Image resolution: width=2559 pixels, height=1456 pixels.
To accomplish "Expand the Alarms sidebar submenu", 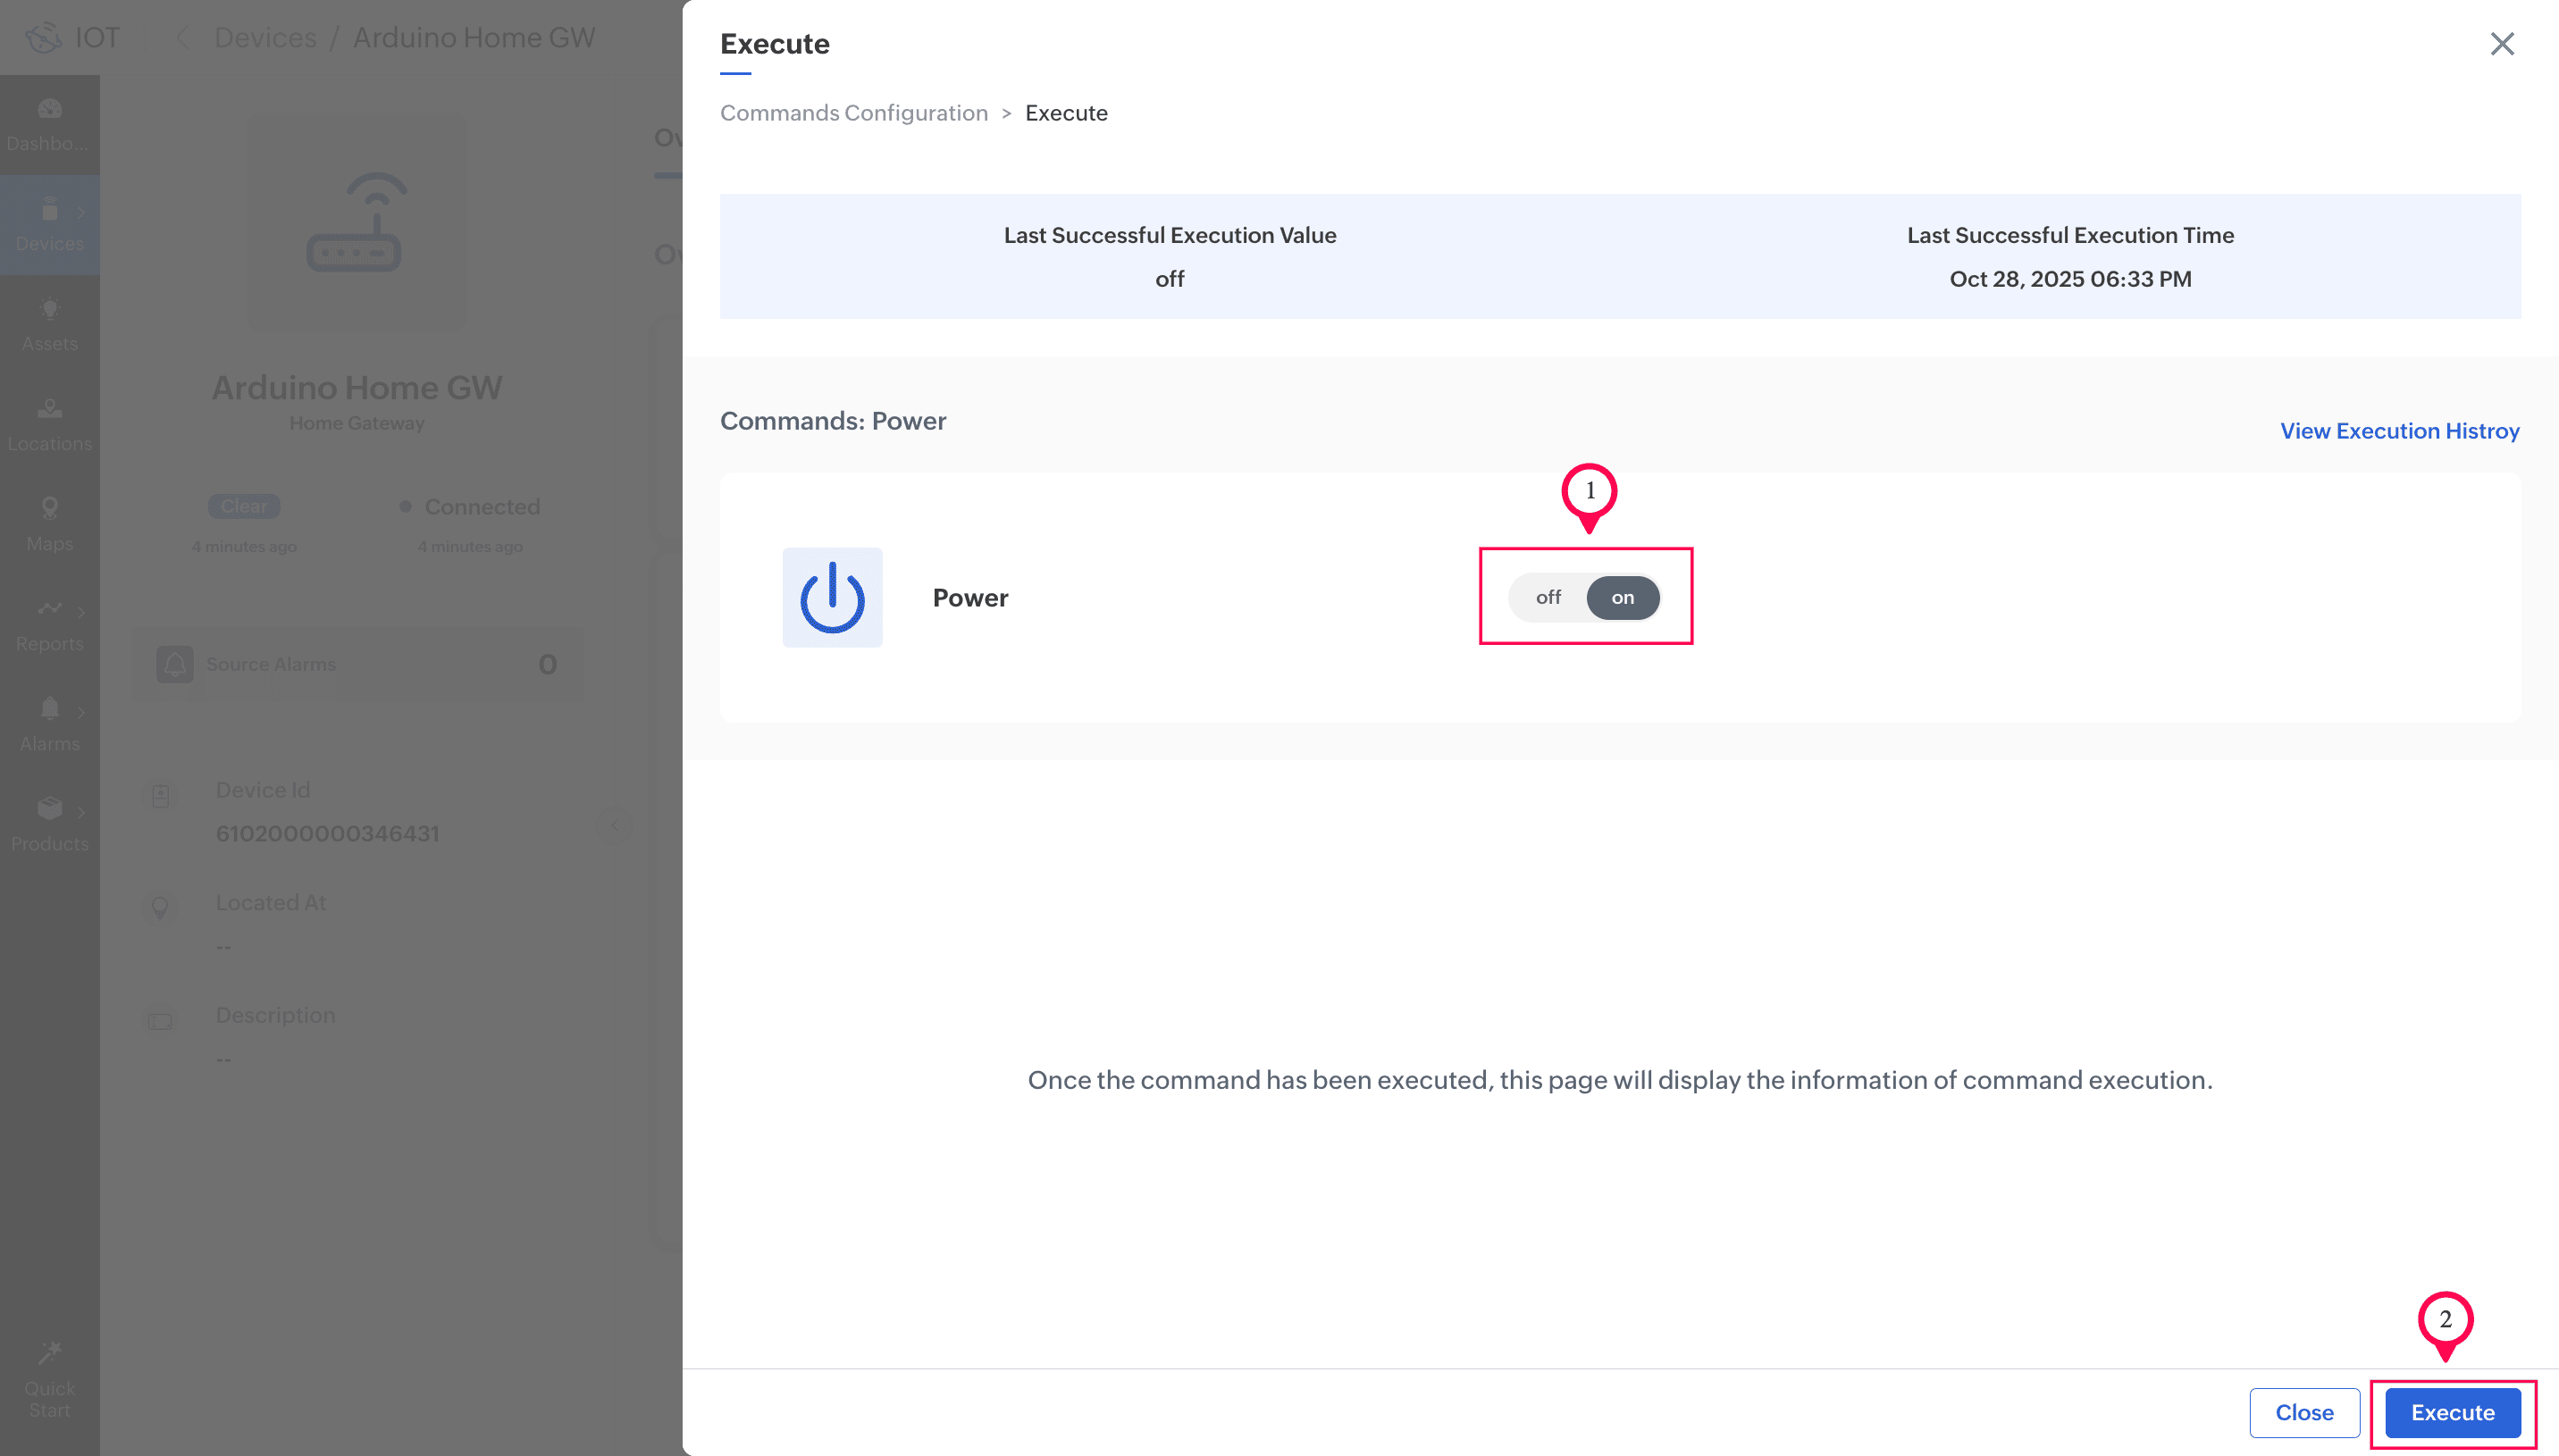I will click(81, 711).
